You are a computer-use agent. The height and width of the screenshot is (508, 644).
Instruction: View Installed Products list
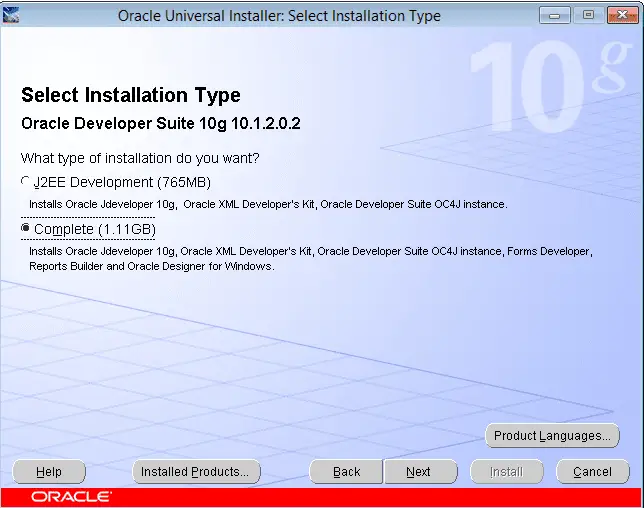coord(196,472)
